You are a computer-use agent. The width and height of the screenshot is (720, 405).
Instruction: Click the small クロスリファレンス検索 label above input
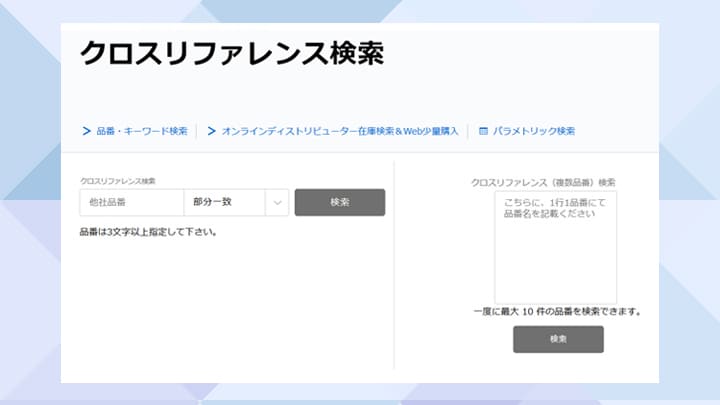[118, 181]
